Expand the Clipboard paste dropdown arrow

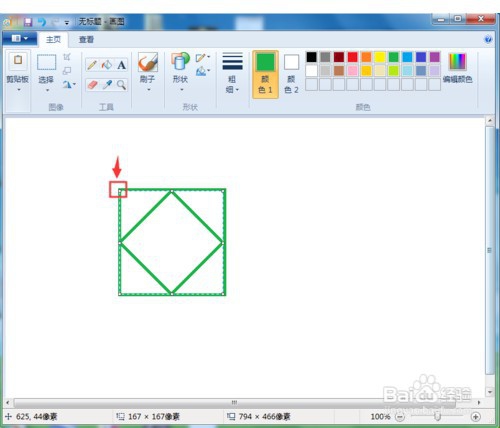pyautogui.click(x=19, y=90)
